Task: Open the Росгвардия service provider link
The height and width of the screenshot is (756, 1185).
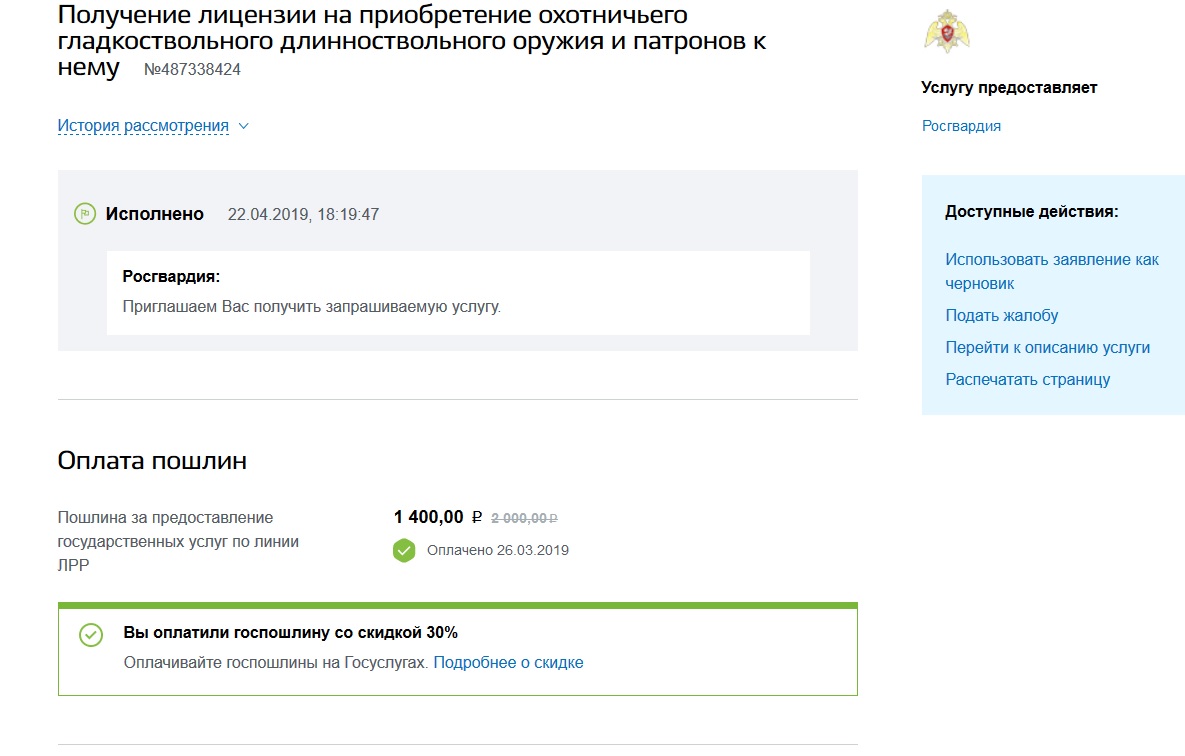Action: tap(961, 126)
